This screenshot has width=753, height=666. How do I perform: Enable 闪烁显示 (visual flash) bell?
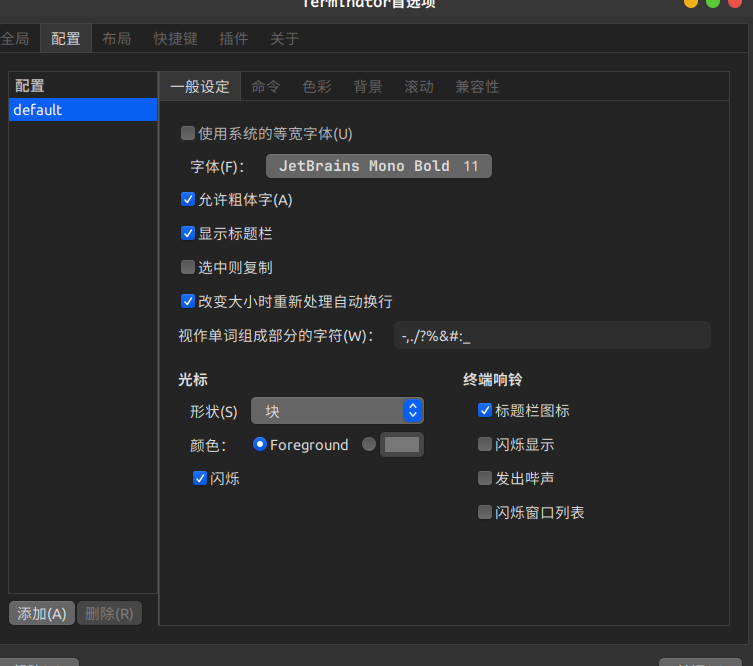point(485,444)
